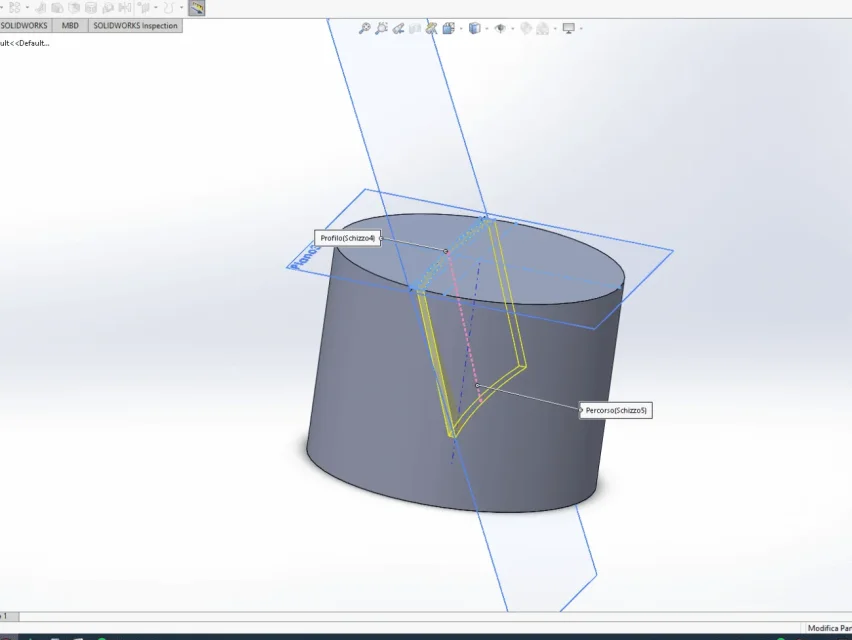The image size is (852, 640).
Task: Open the Hide/Show Items dropdown arrow
Action: (x=512, y=28)
